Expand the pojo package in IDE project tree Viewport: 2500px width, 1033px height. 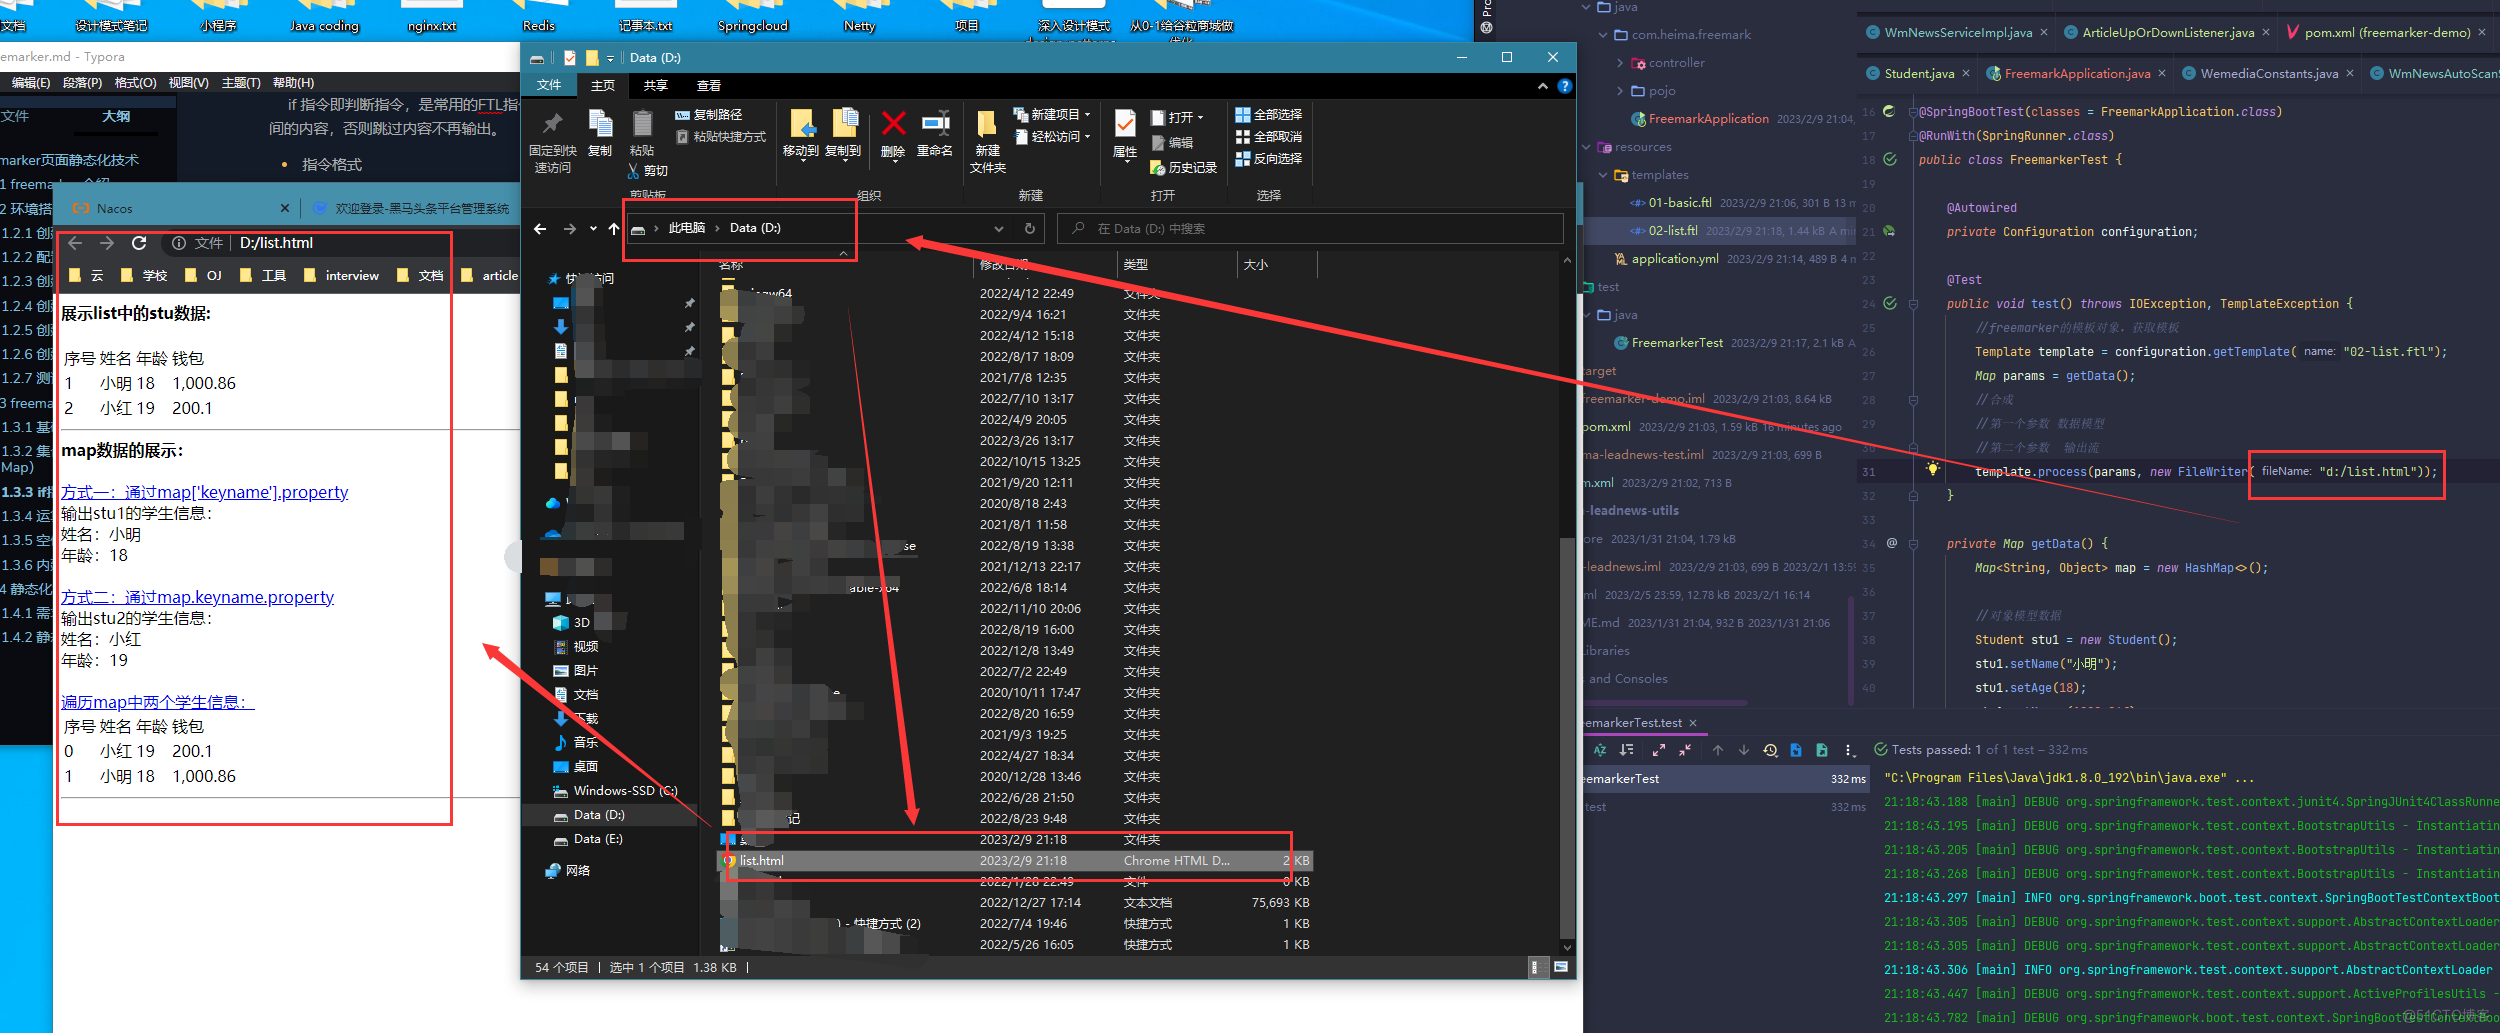(1620, 91)
